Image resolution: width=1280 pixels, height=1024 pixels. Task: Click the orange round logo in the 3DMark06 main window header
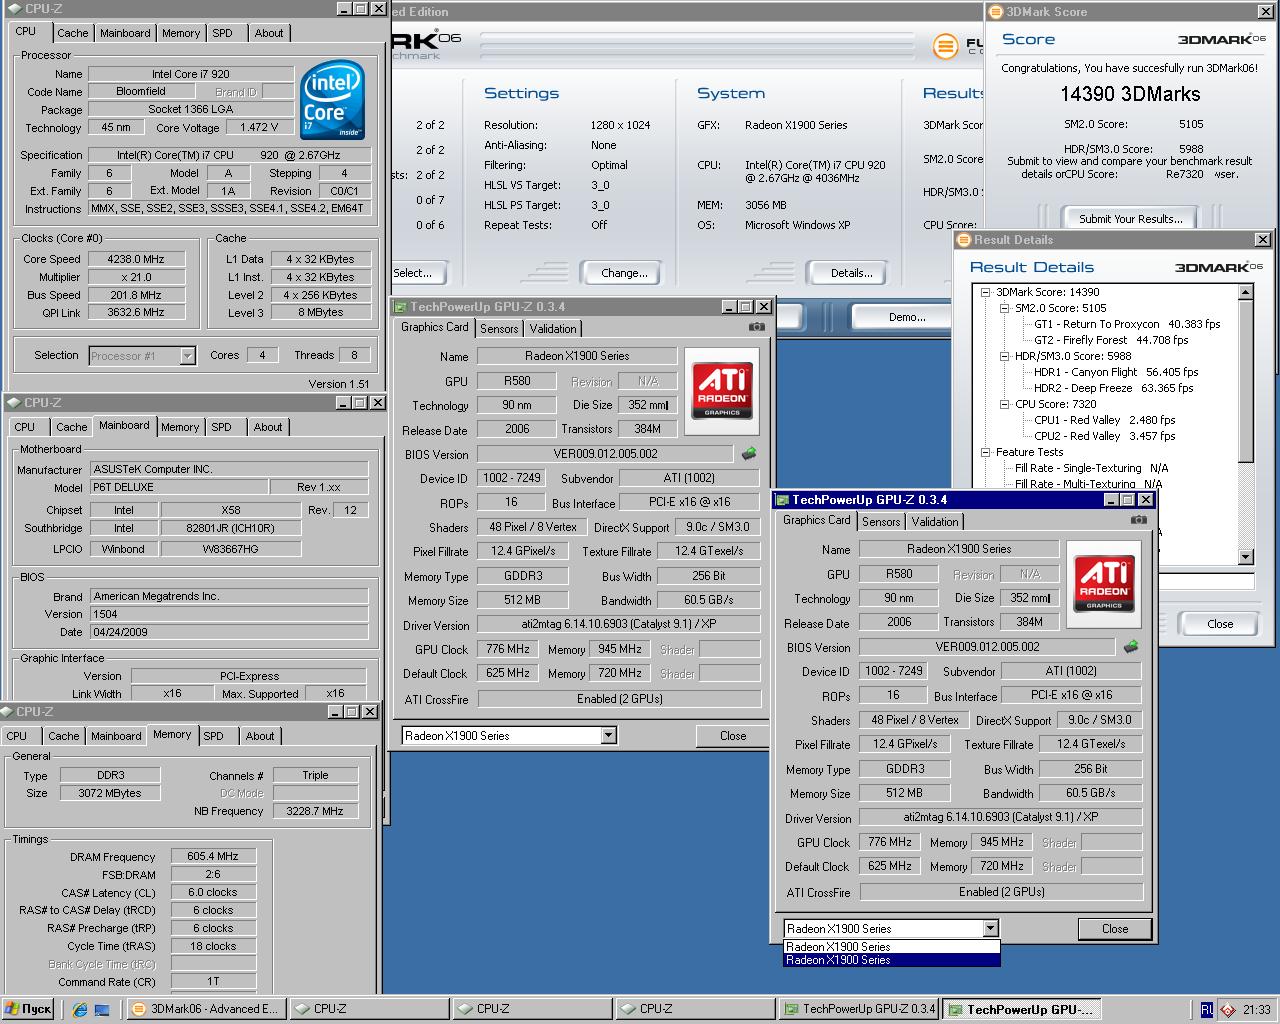click(944, 46)
